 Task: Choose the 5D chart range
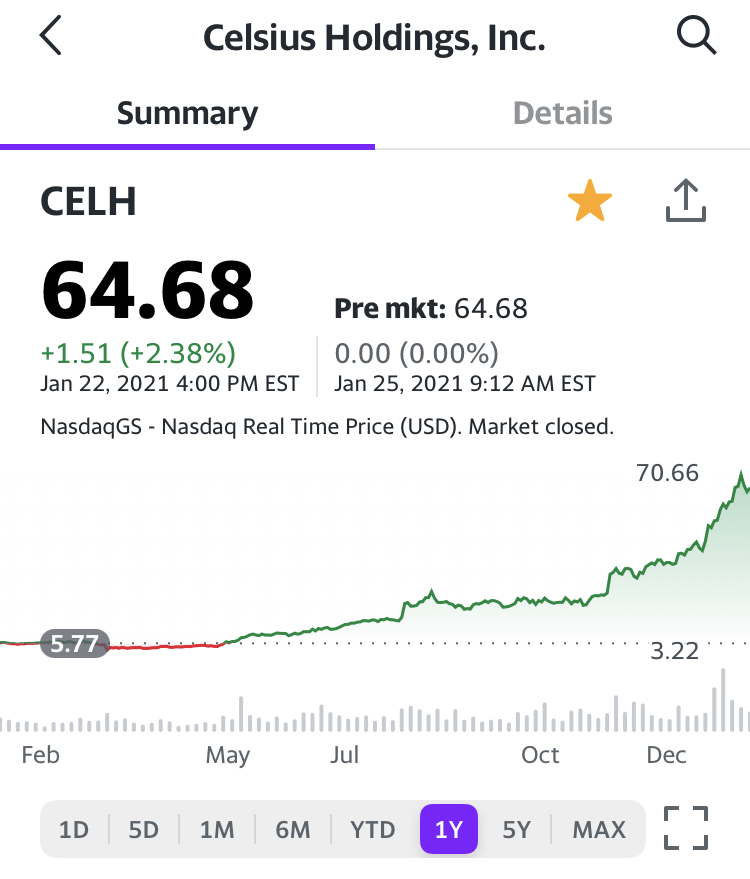click(x=144, y=829)
